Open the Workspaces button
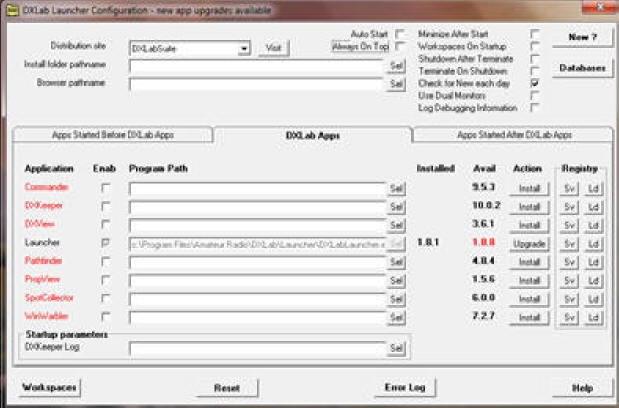Image resolution: width=619 pixels, height=408 pixels. coord(49,387)
